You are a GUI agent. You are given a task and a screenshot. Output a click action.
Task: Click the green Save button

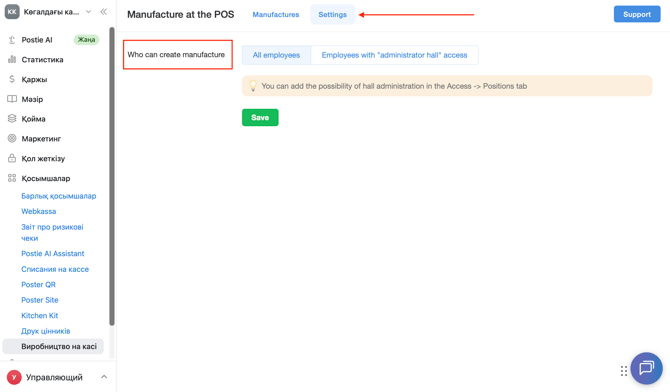point(260,118)
